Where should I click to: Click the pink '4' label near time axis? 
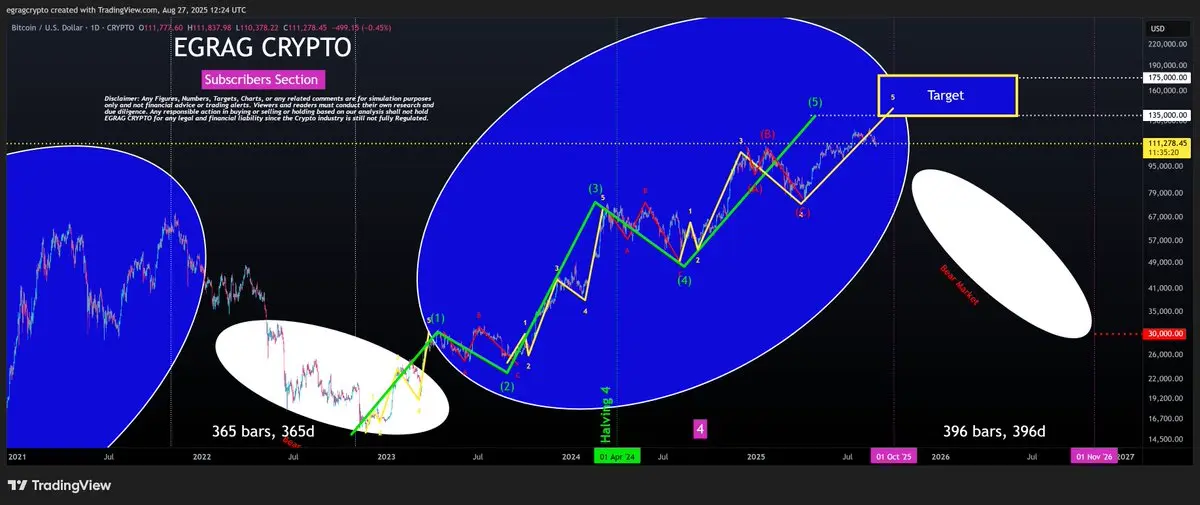click(700, 429)
